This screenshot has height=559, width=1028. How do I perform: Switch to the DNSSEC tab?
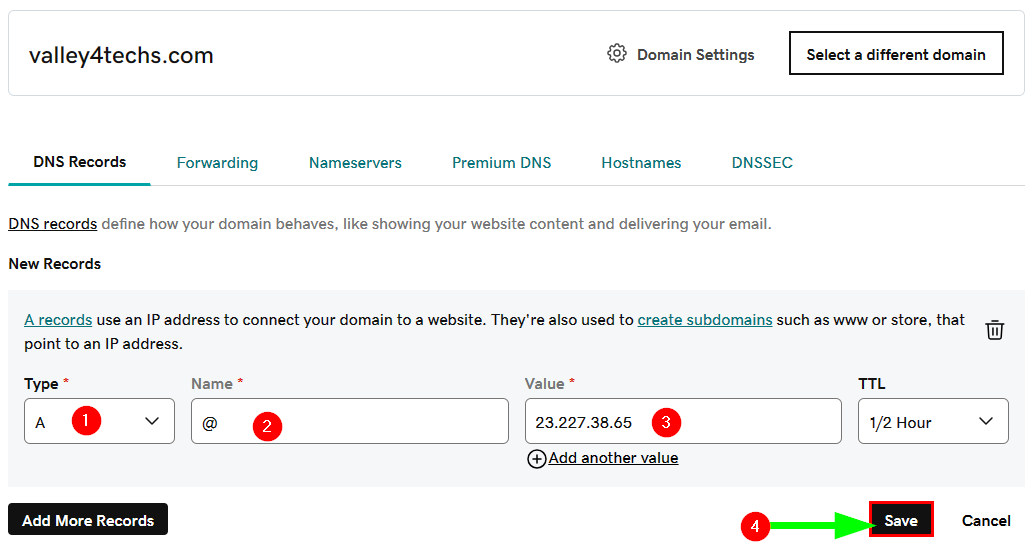[762, 163]
